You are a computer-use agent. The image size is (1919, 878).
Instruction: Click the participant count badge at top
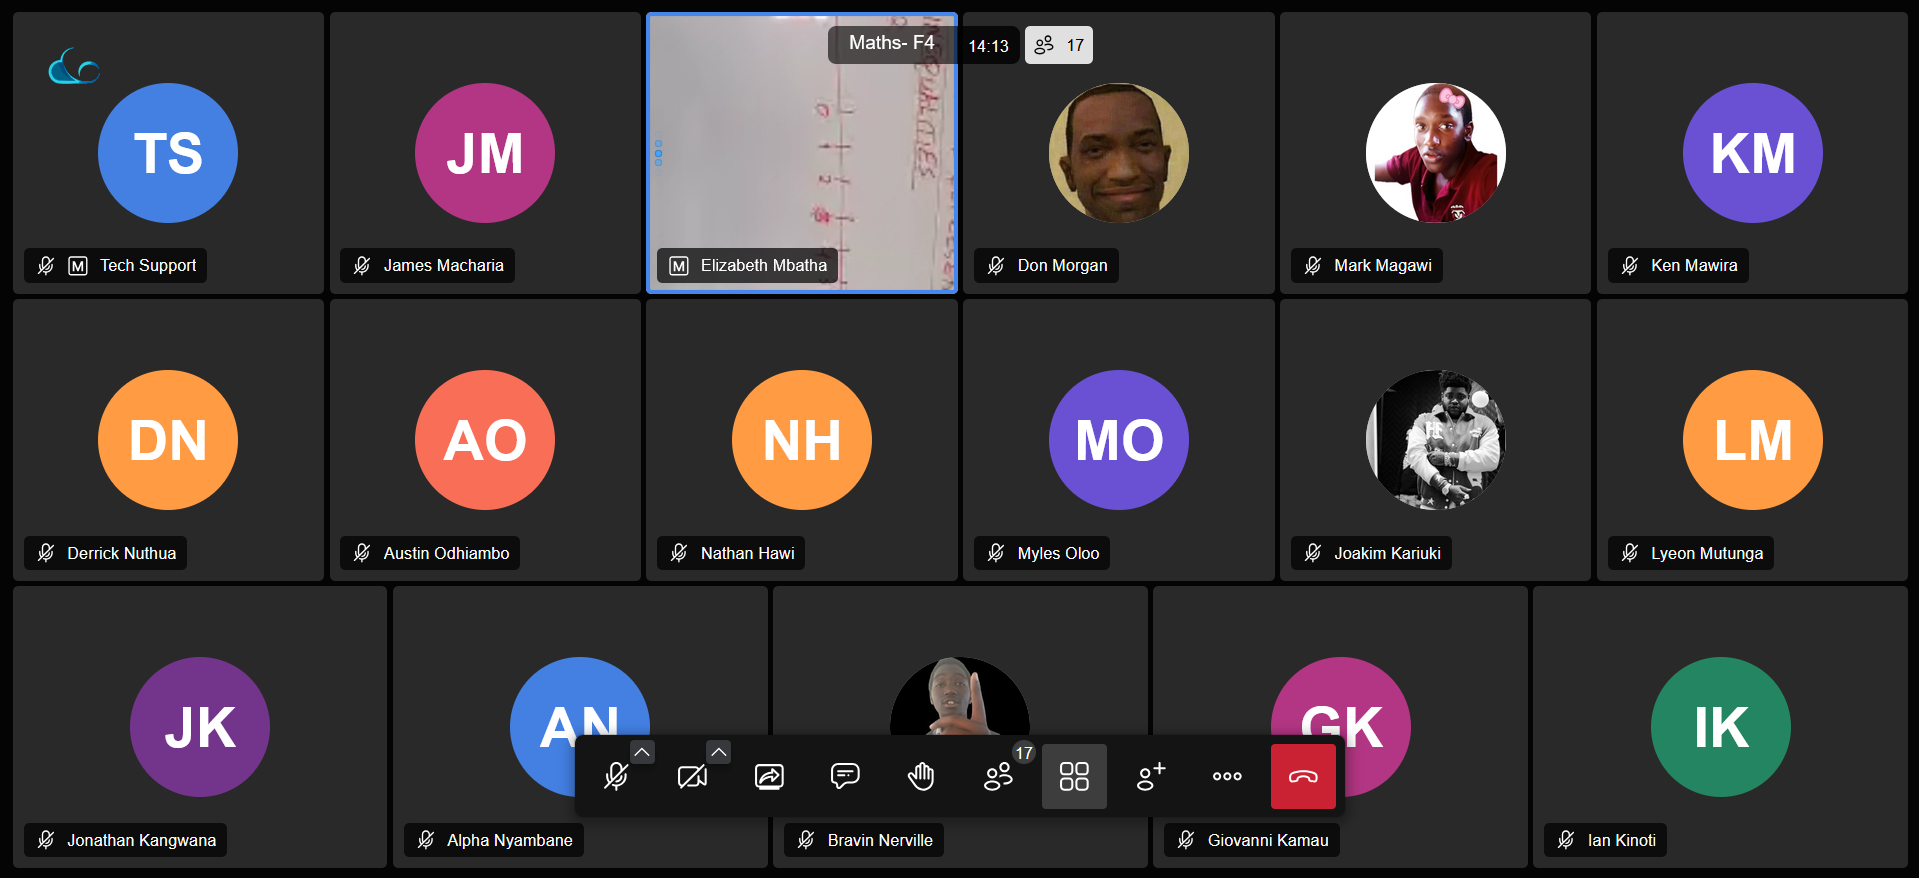coord(1059,45)
